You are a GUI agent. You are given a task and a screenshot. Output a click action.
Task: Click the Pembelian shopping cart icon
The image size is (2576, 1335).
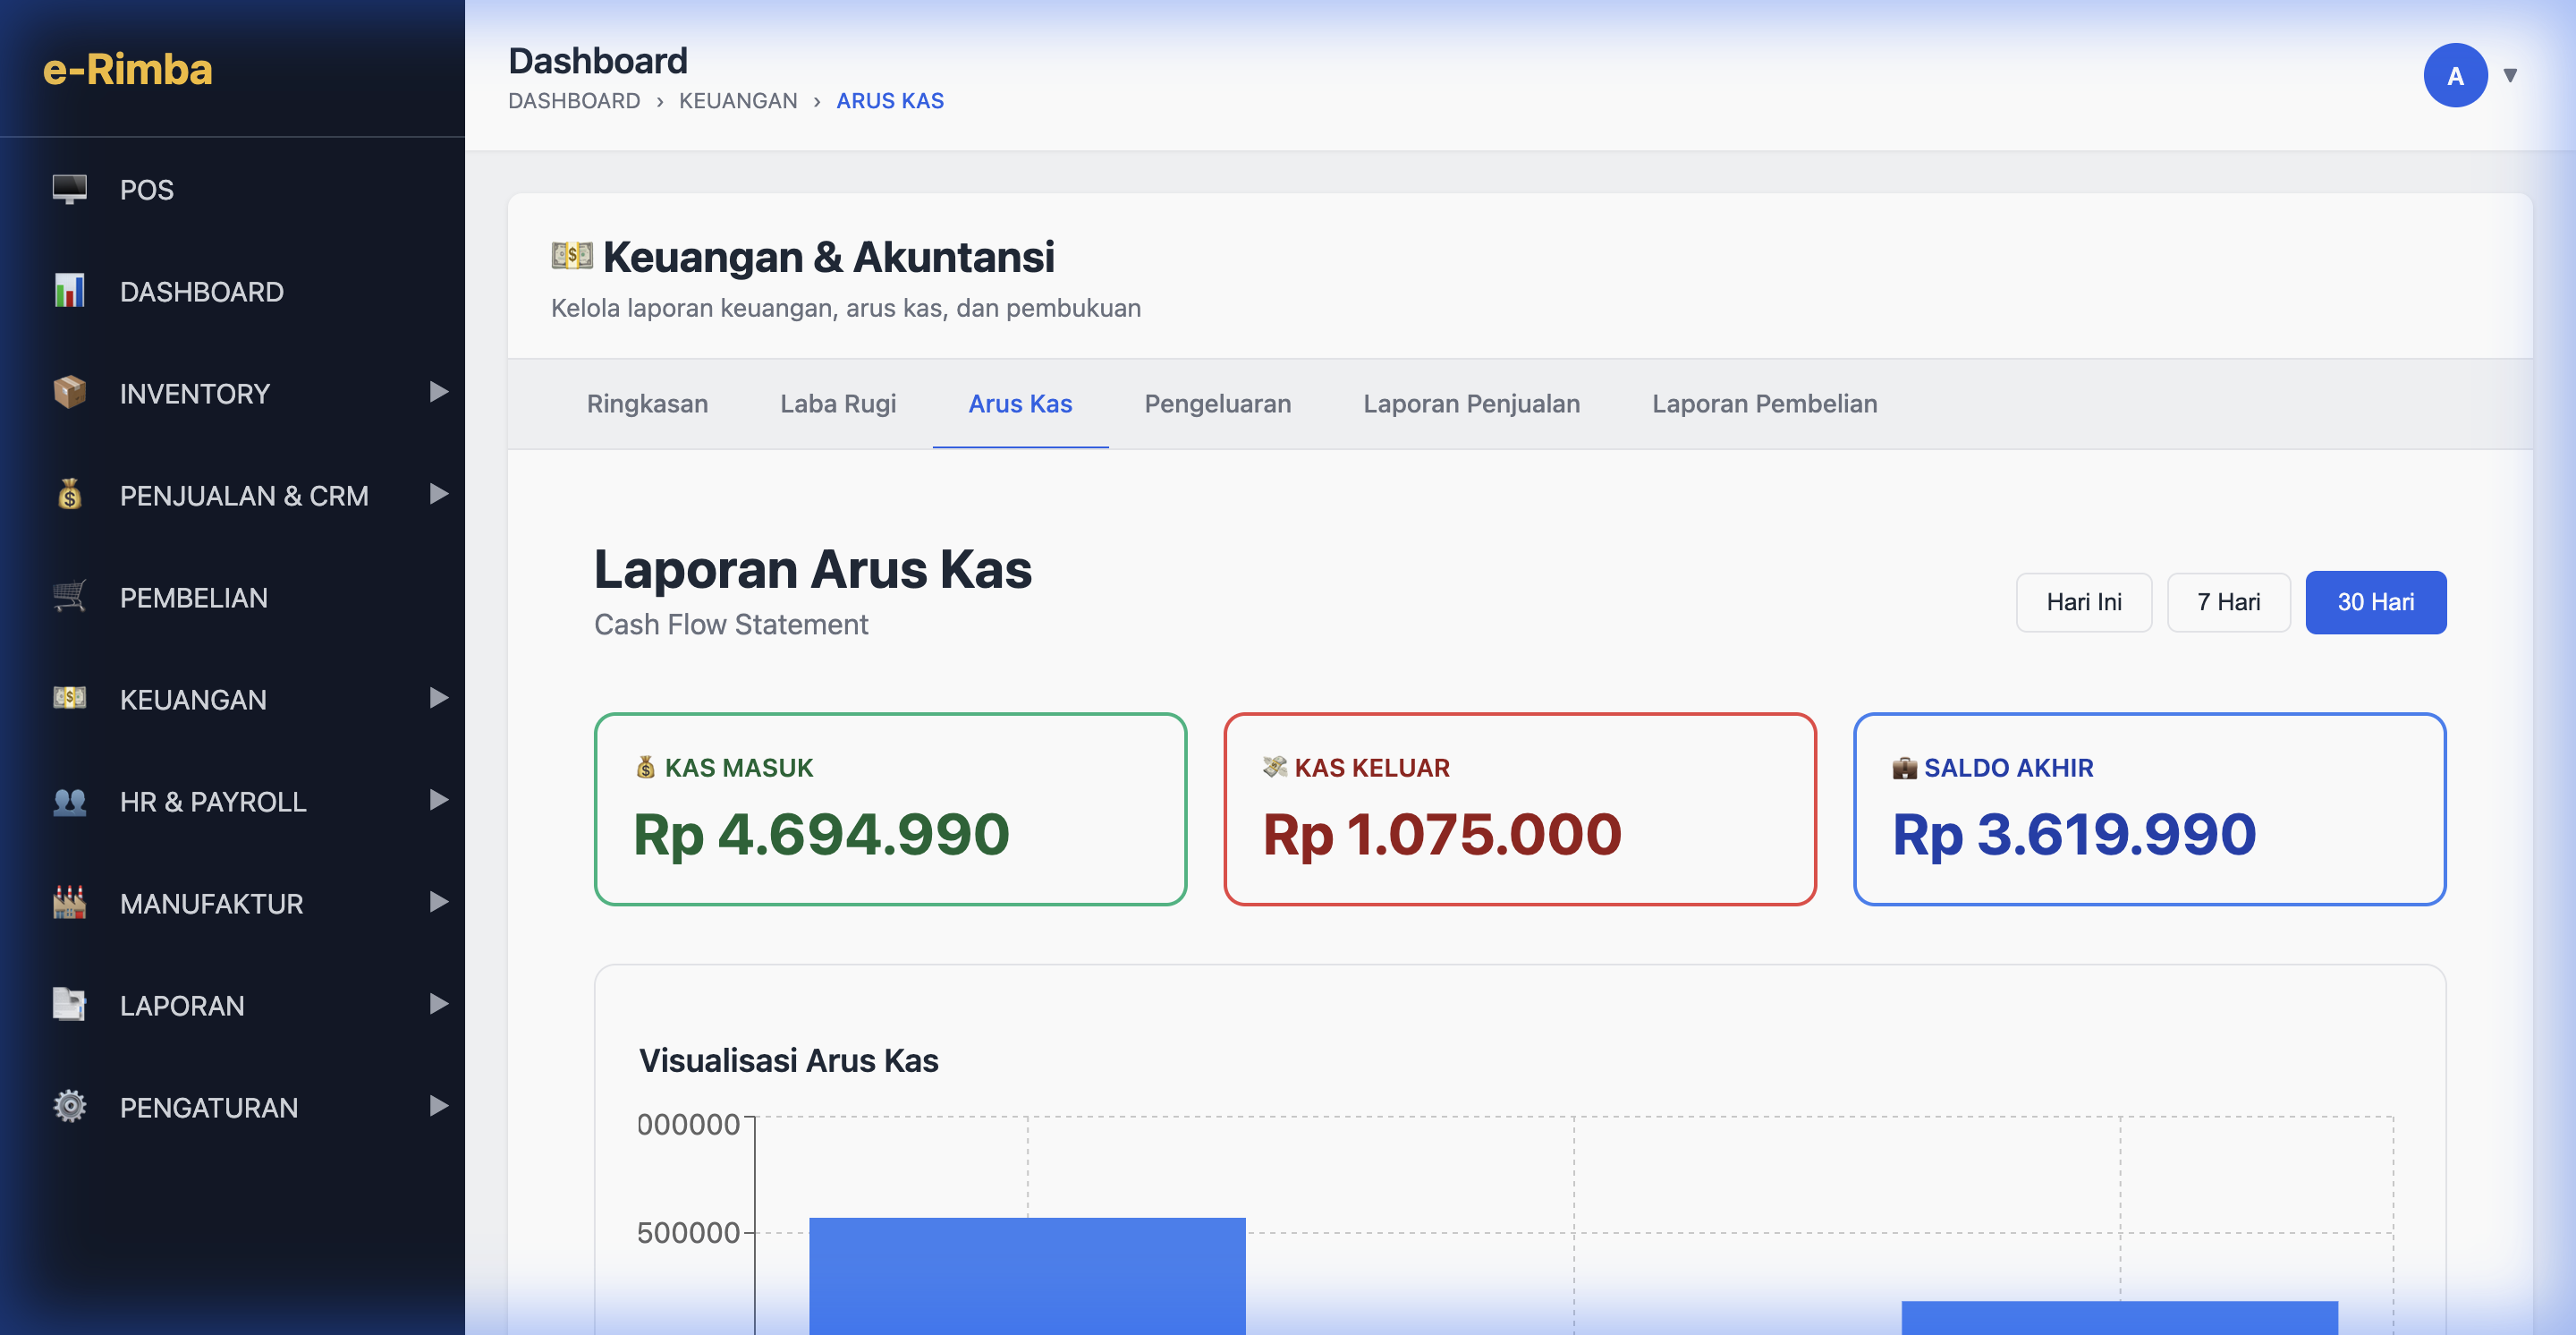69,597
